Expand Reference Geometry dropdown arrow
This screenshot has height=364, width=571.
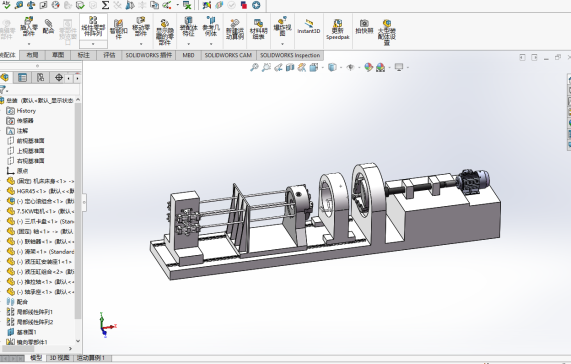pos(211,44)
